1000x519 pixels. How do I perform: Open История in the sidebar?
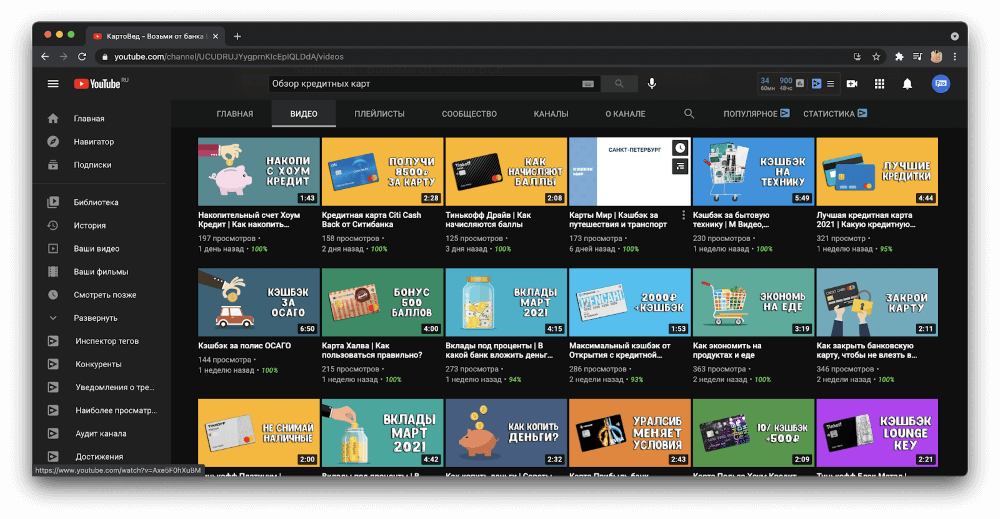[89, 225]
